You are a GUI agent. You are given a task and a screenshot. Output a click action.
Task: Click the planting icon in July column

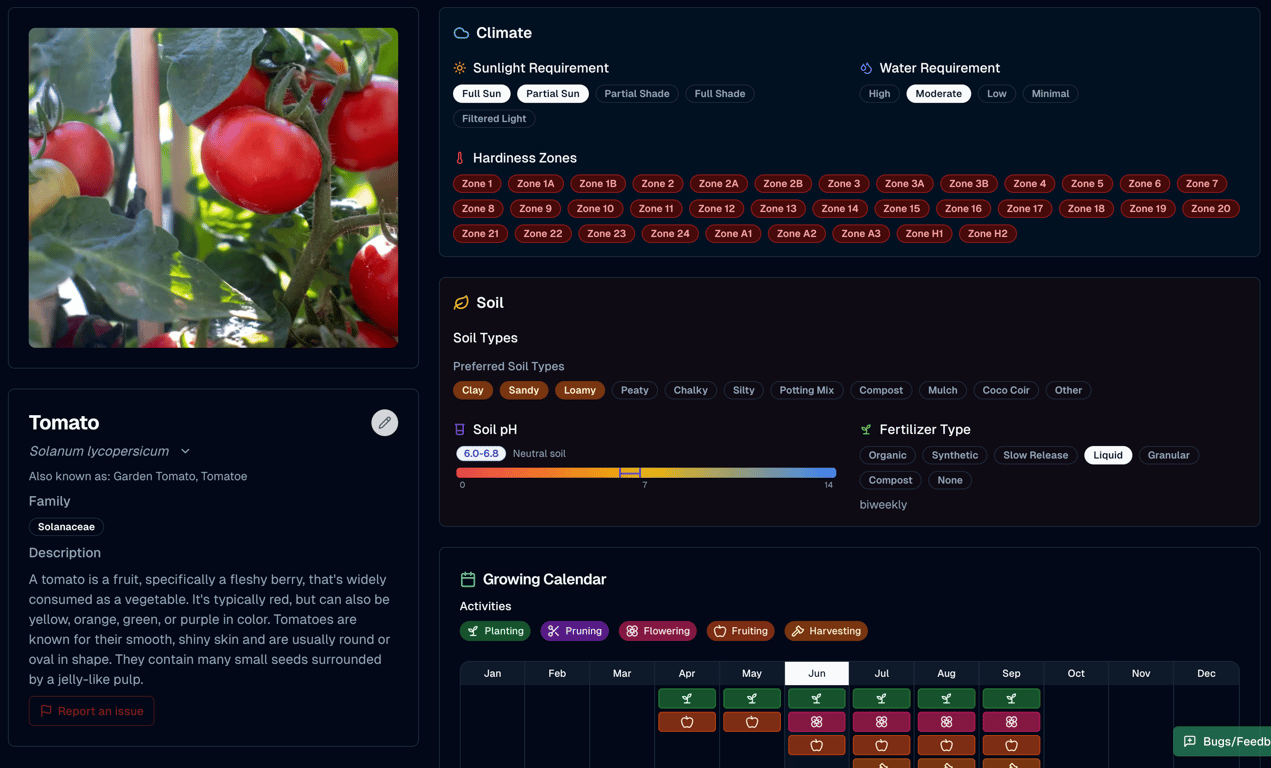(882, 698)
